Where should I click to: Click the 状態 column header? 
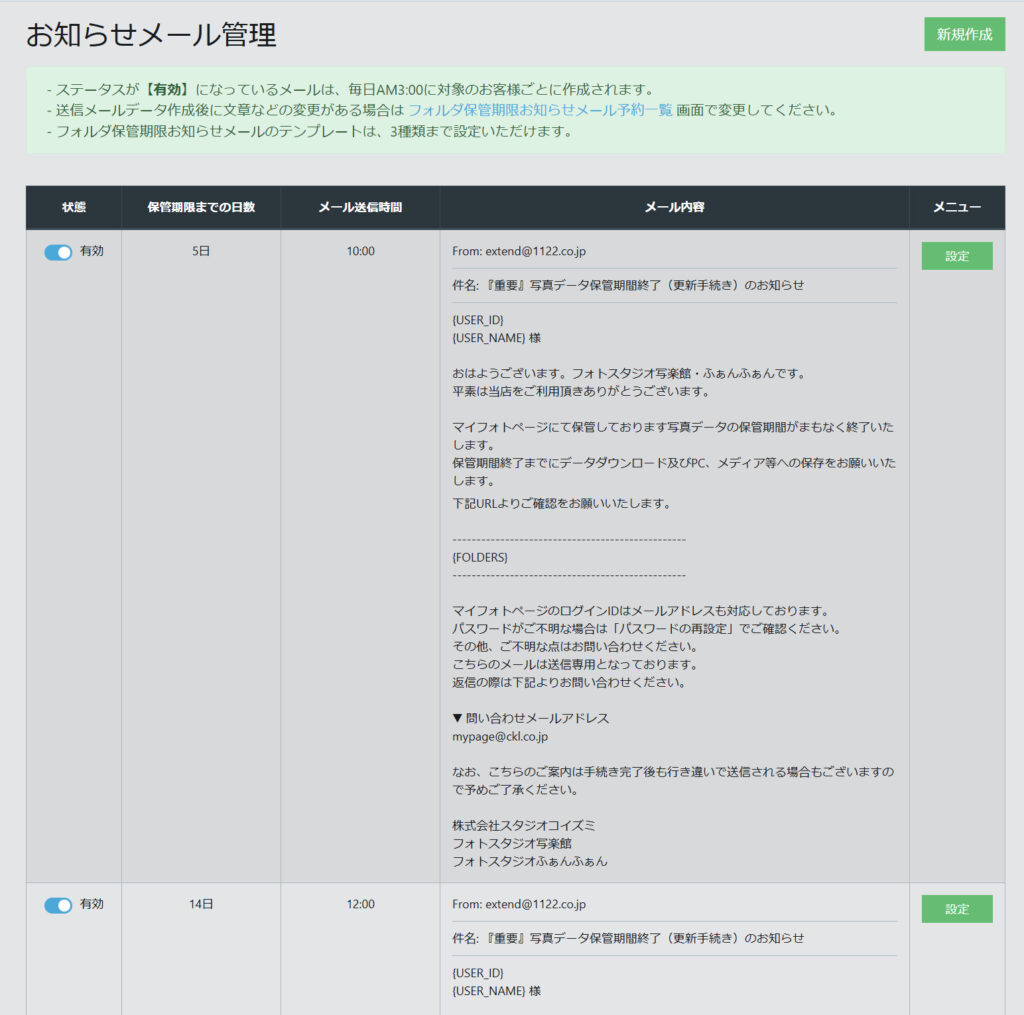coord(73,208)
